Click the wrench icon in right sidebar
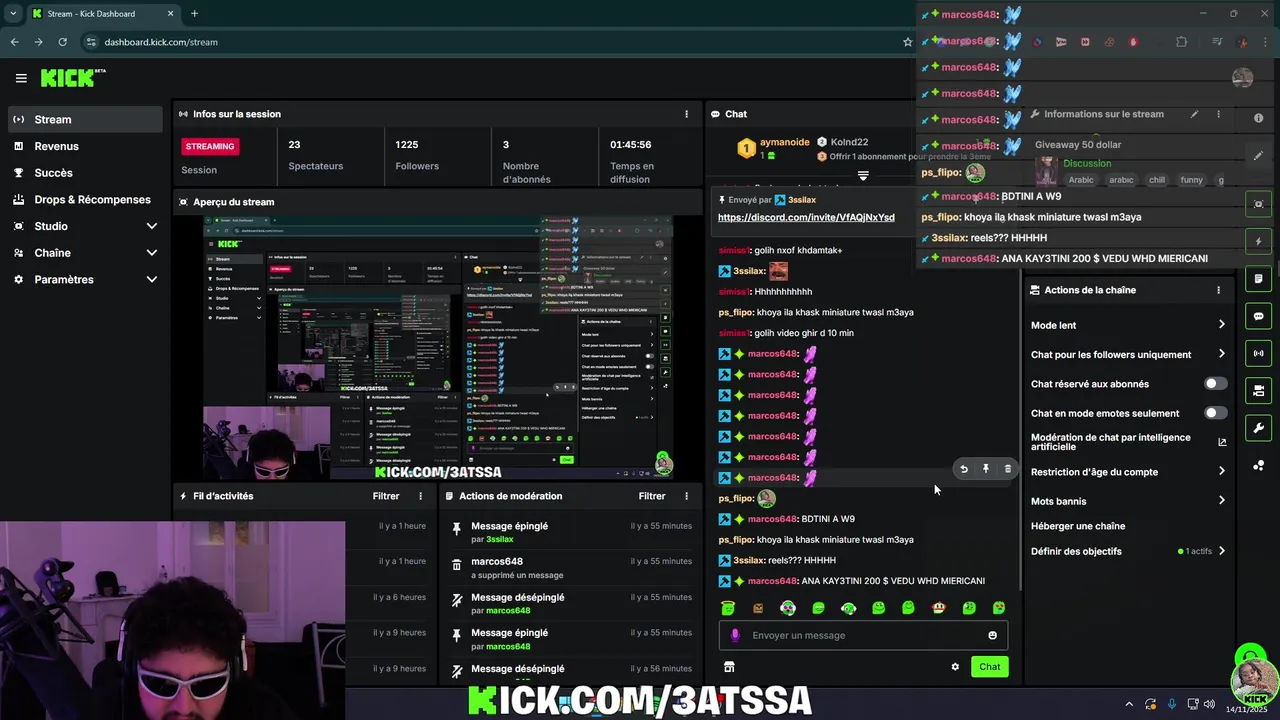The width and height of the screenshot is (1280, 720). tap(1258, 428)
